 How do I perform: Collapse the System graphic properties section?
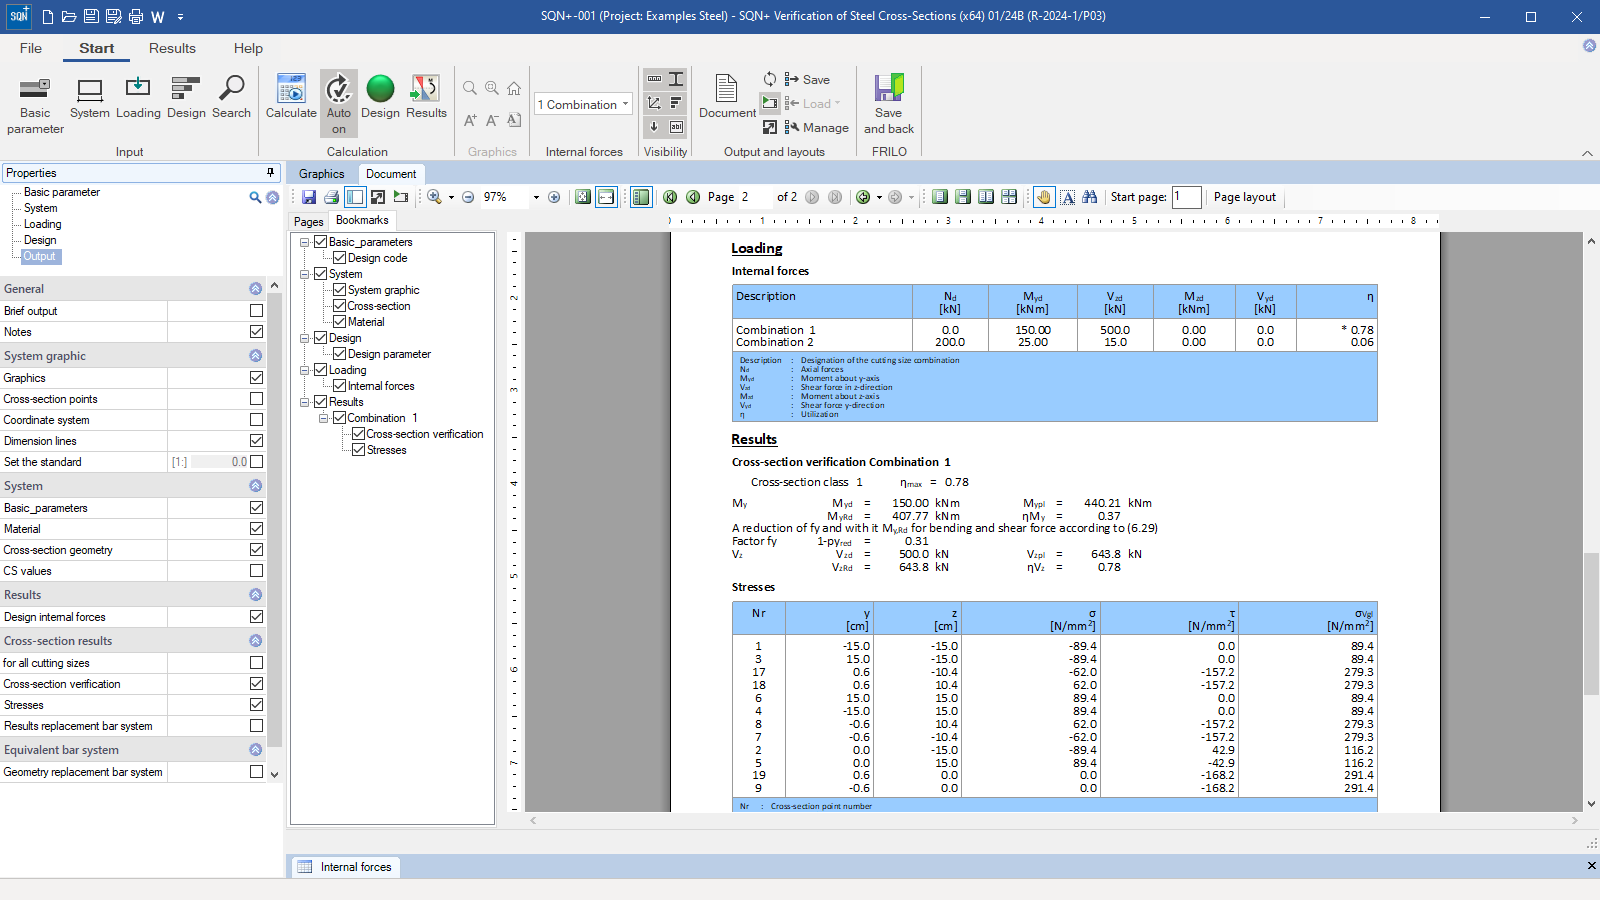(256, 356)
